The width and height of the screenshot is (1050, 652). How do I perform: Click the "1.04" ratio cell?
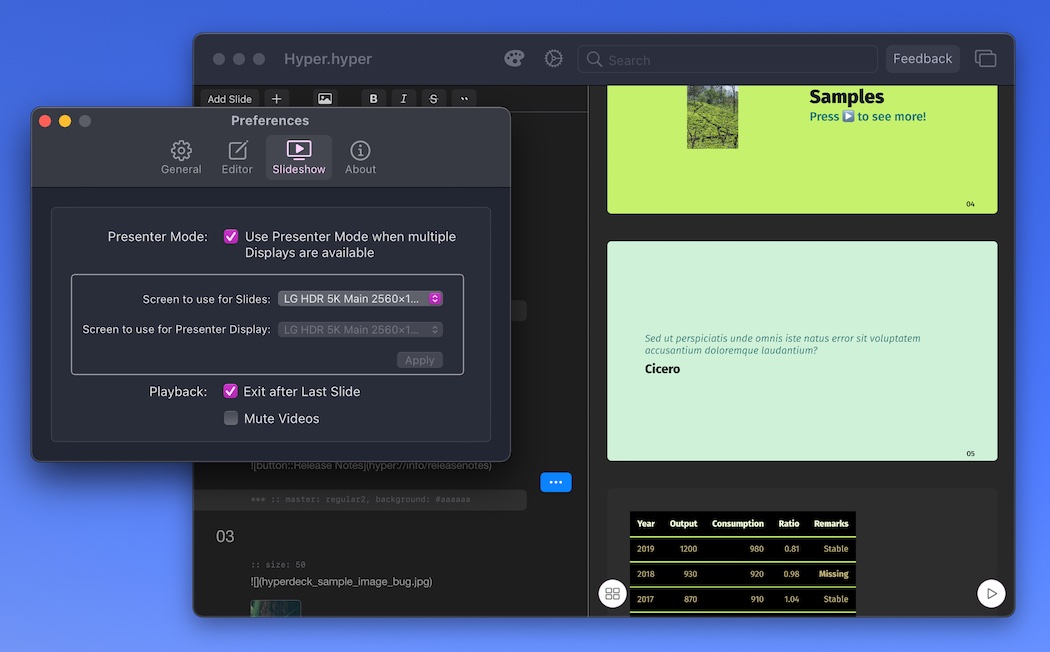click(792, 599)
